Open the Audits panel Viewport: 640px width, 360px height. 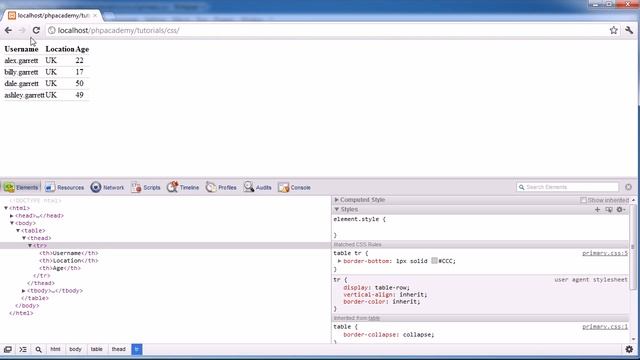point(258,187)
